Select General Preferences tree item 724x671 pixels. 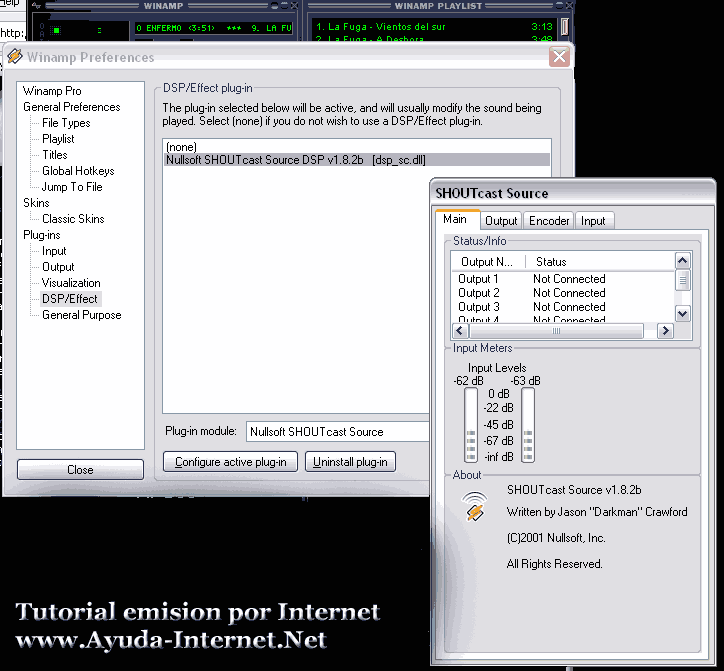tap(72, 107)
